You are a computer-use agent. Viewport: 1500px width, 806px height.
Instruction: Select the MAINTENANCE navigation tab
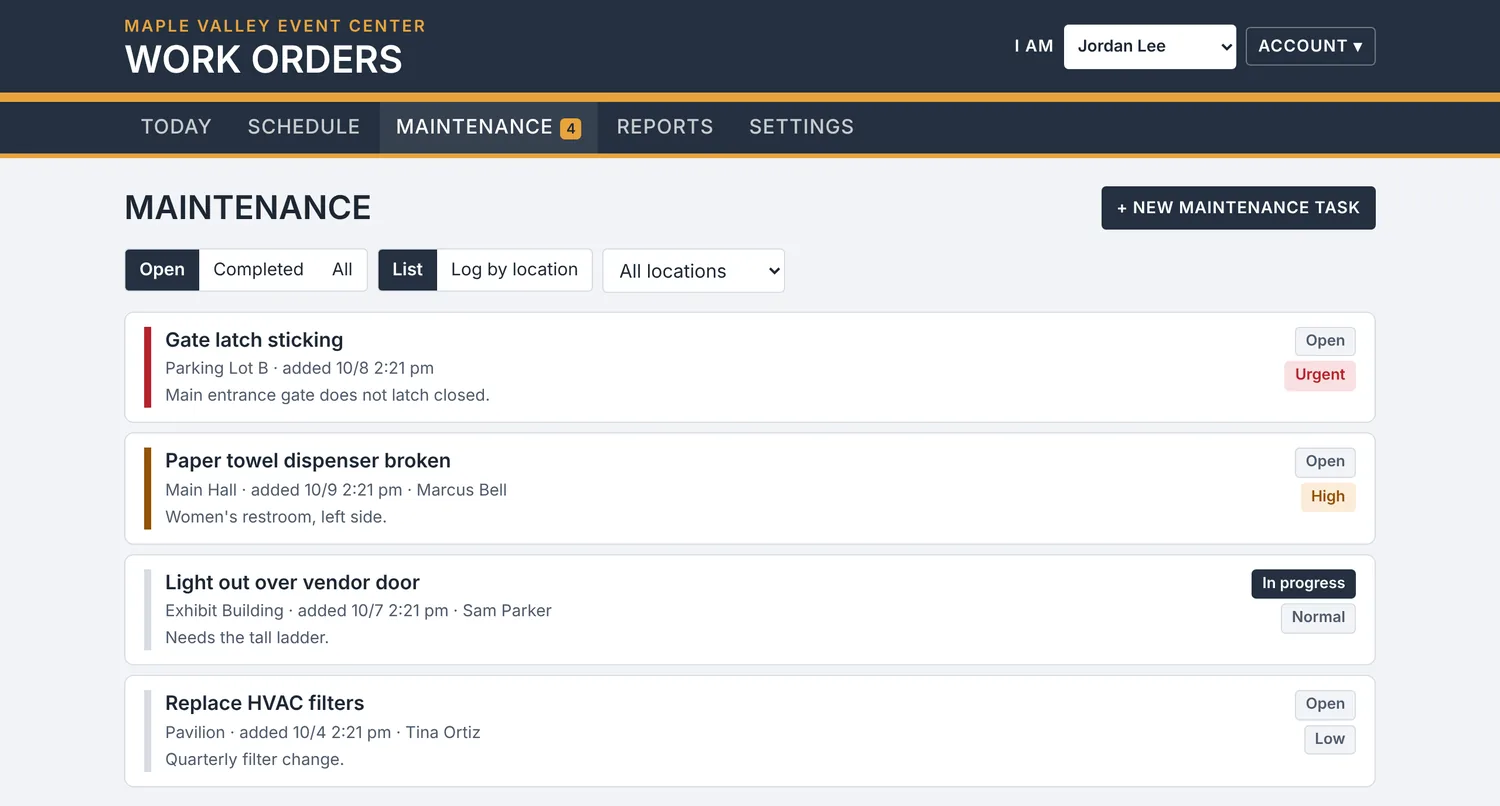(x=488, y=127)
